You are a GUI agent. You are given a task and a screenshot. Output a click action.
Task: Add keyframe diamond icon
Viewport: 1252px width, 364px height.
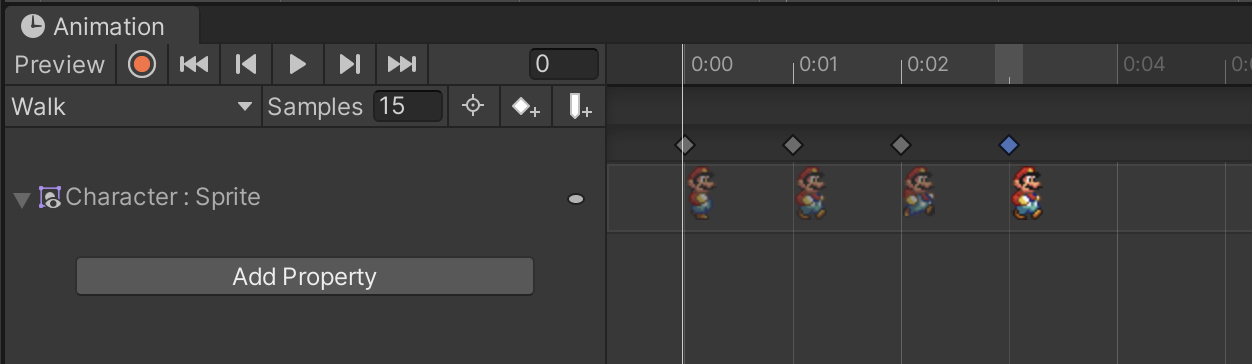[526, 106]
